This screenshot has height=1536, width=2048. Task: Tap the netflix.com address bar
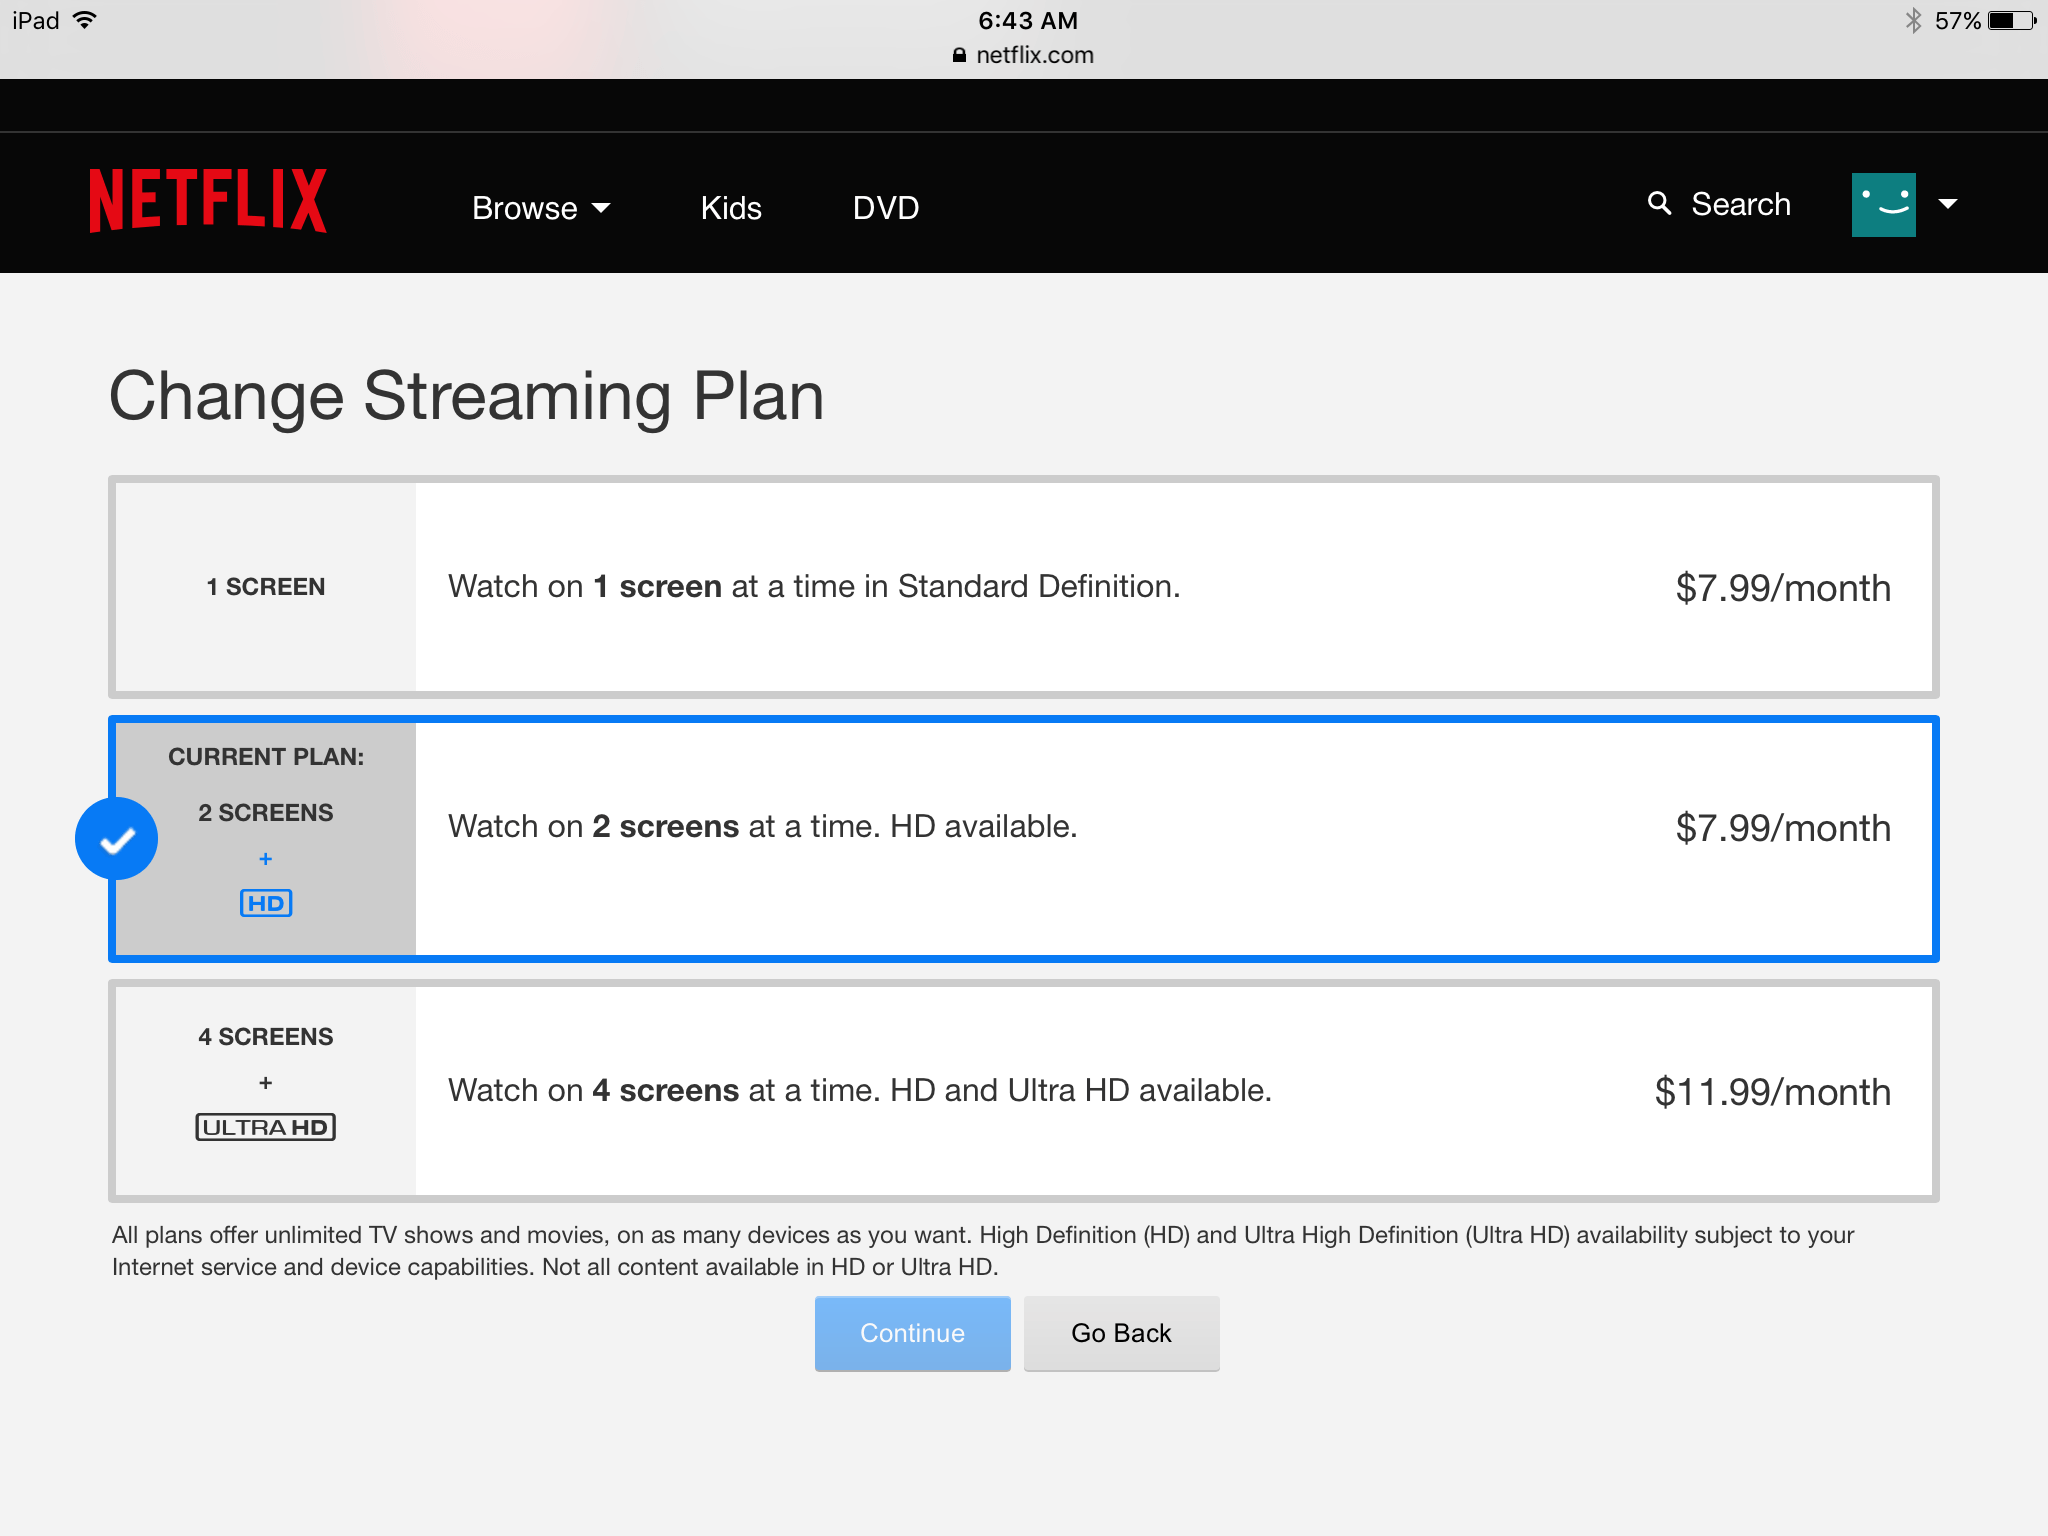(x=1024, y=55)
